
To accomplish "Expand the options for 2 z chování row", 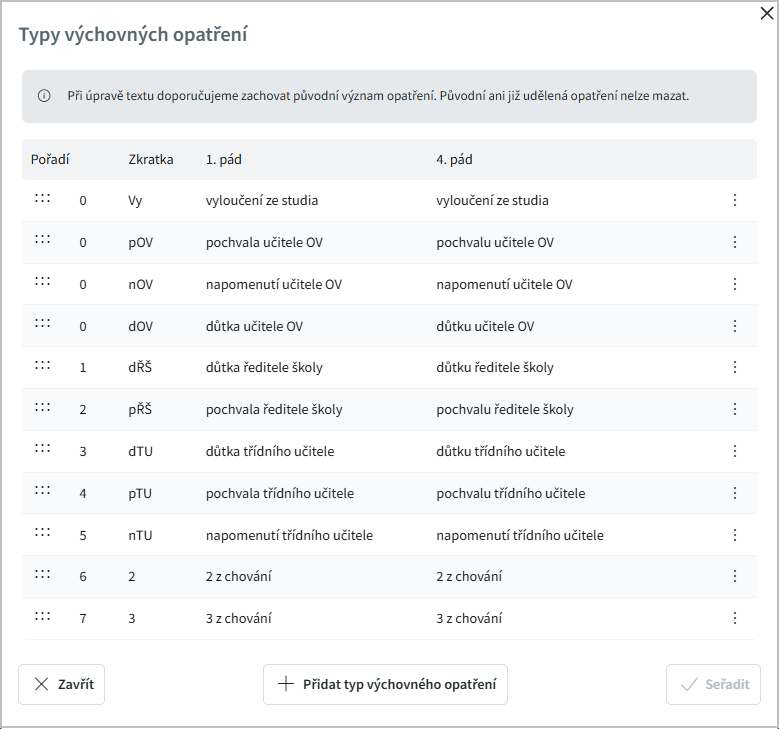I will [734, 576].
